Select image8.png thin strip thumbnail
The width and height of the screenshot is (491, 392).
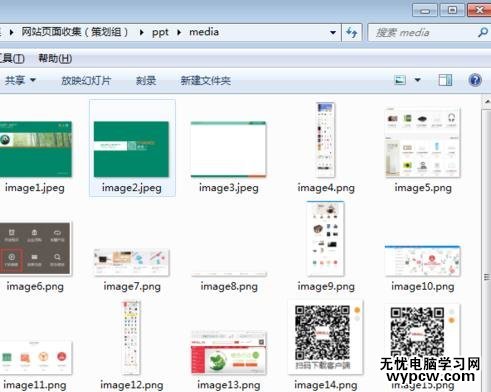(x=229, y=274)
